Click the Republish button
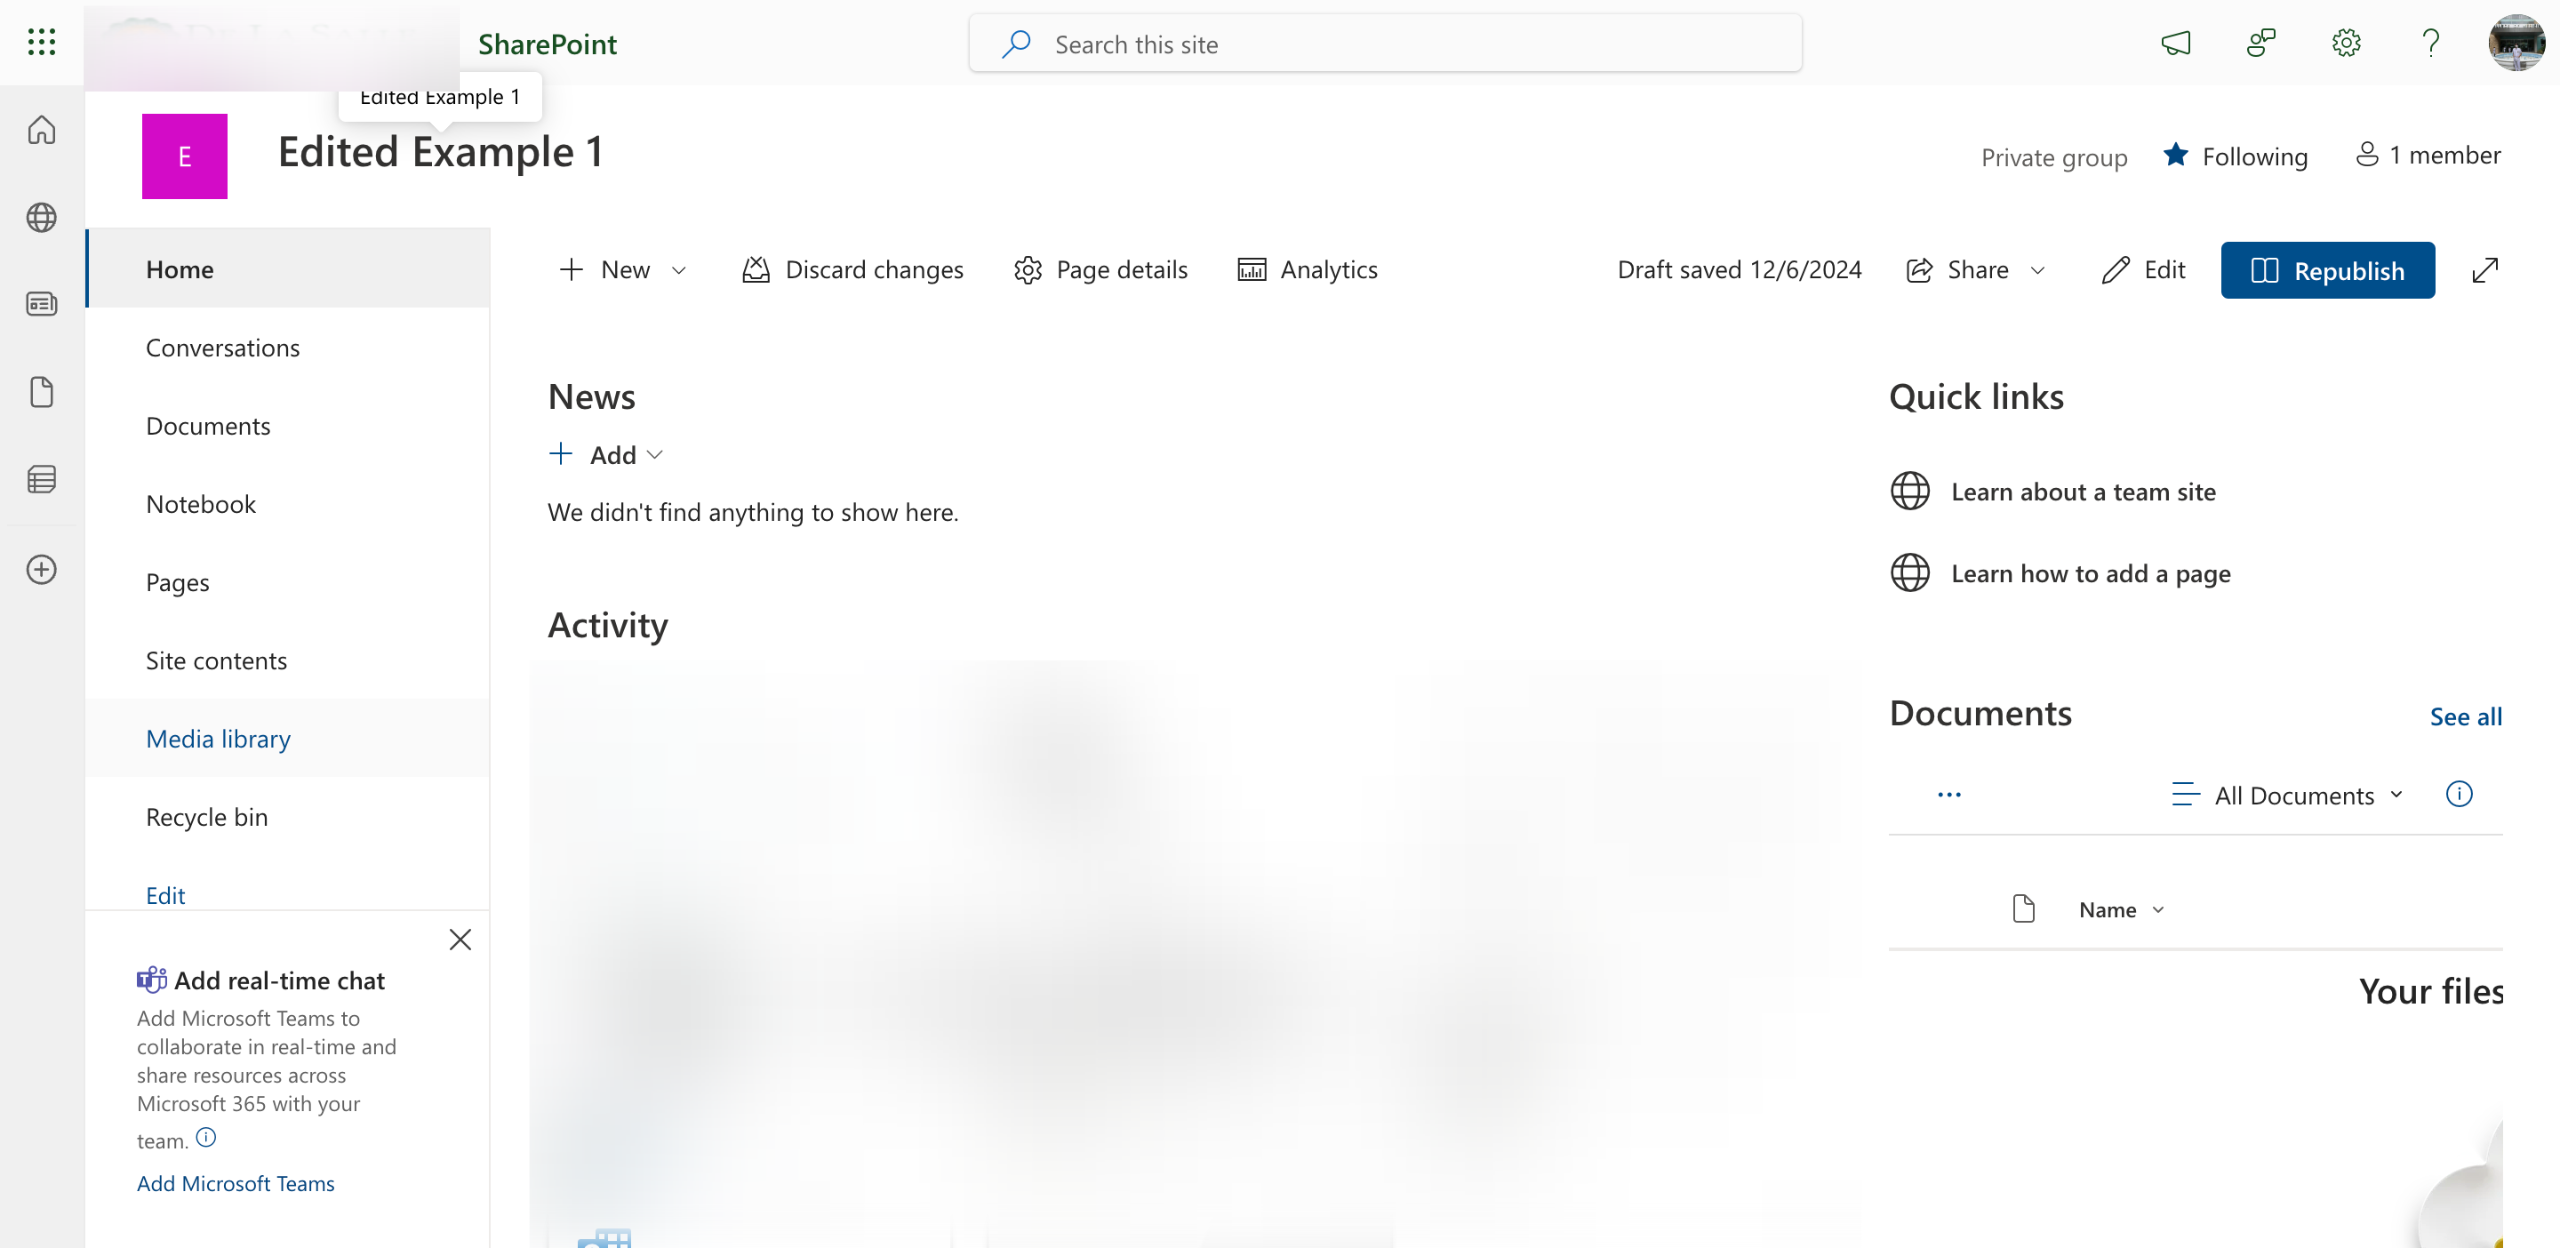 coord(2327,270)
